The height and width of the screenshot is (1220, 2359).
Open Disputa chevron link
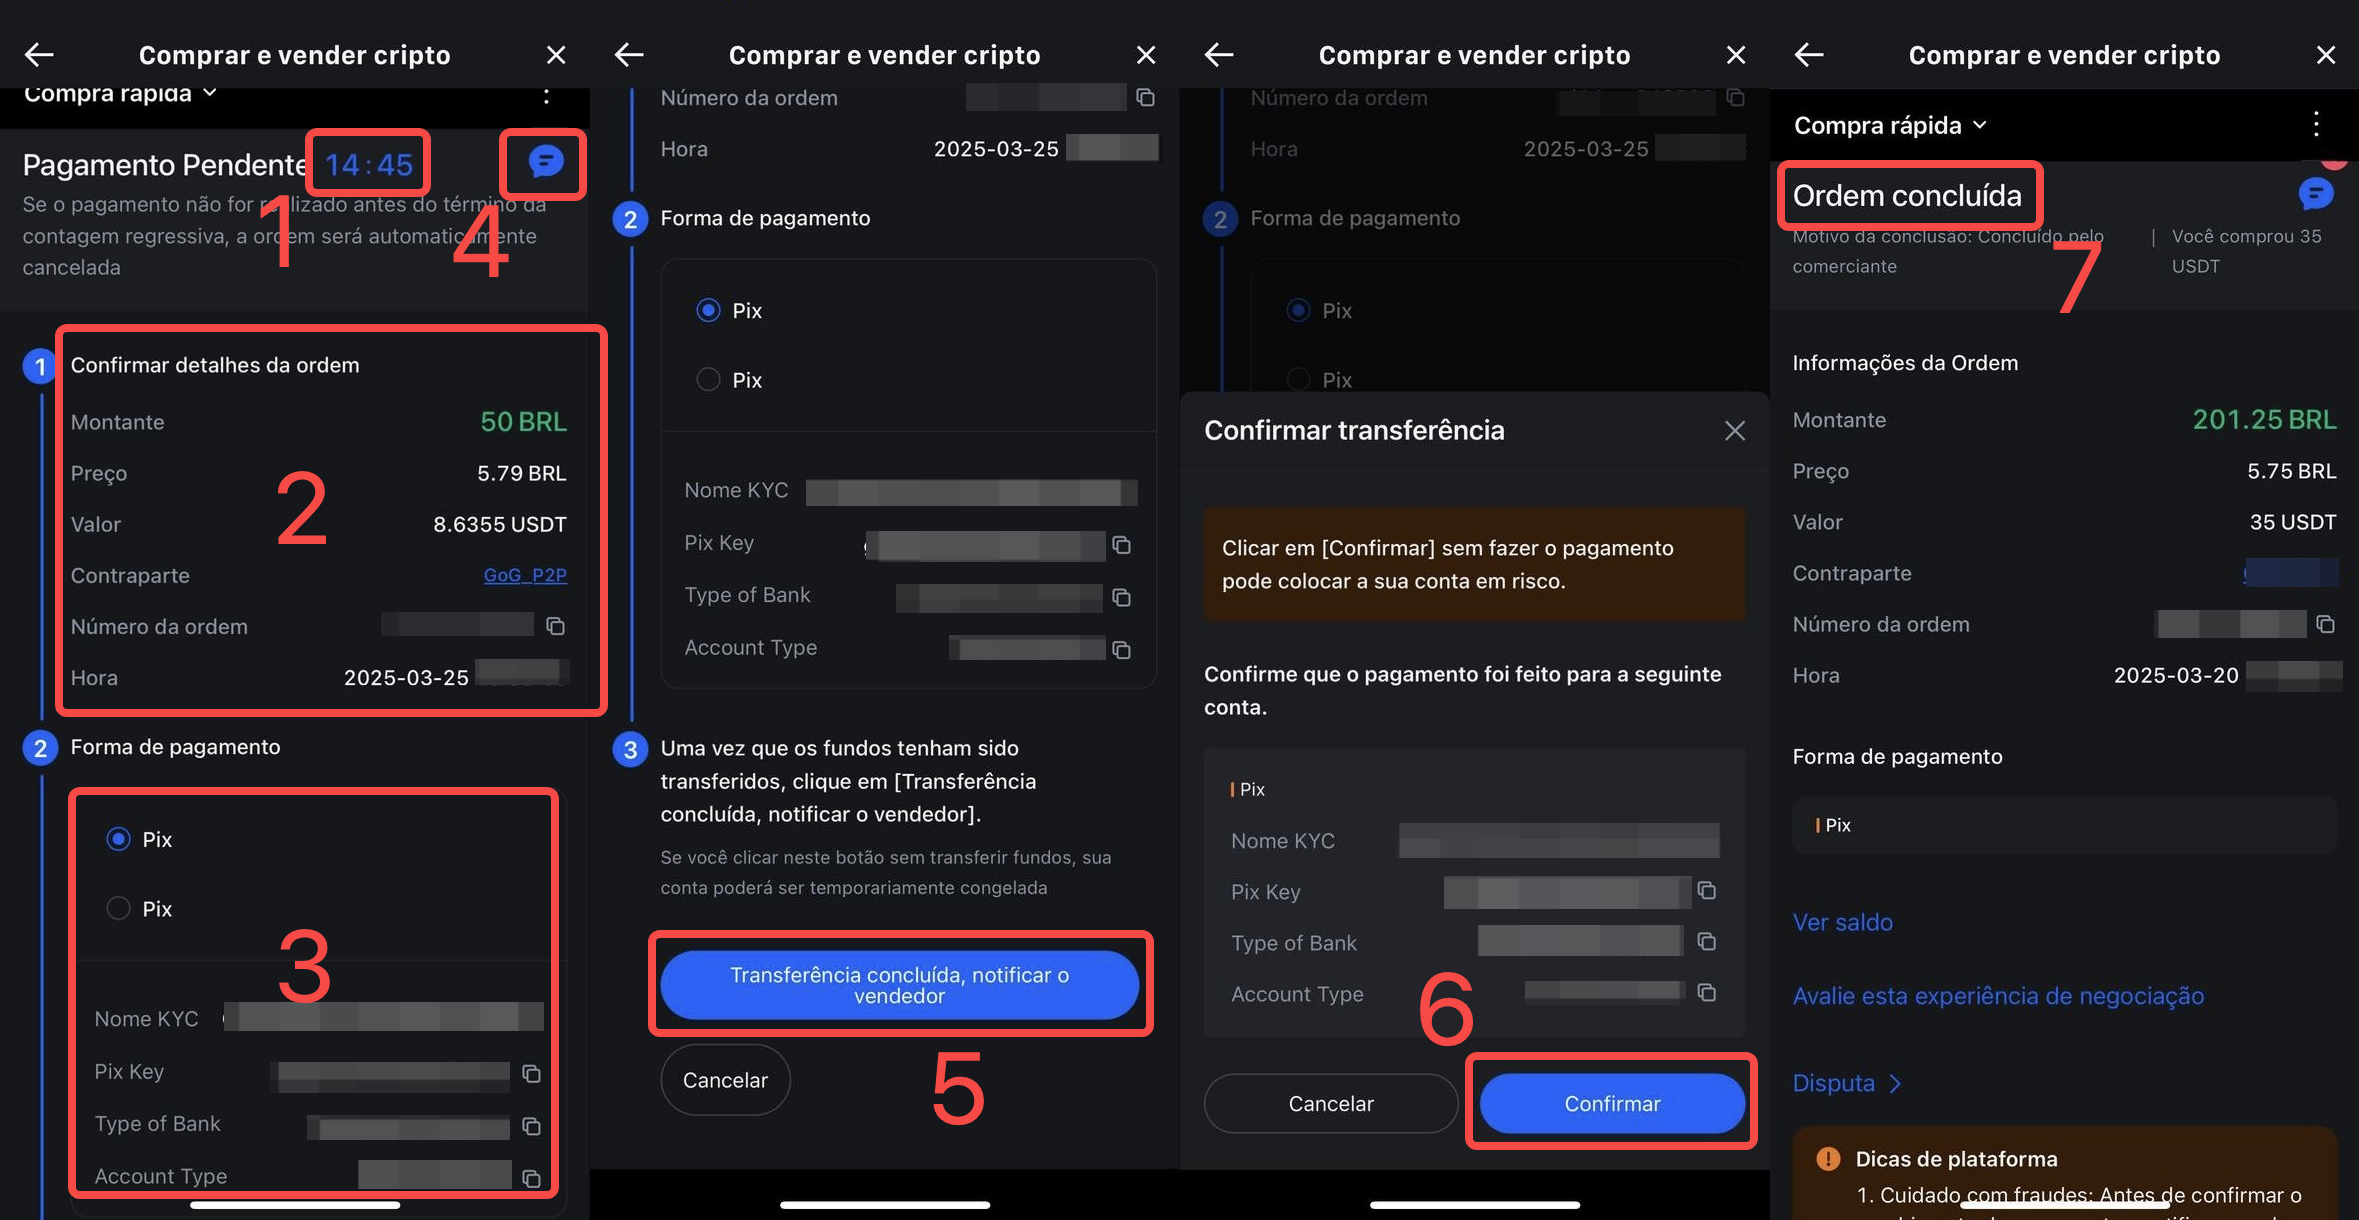[x=1846, y=1083]
